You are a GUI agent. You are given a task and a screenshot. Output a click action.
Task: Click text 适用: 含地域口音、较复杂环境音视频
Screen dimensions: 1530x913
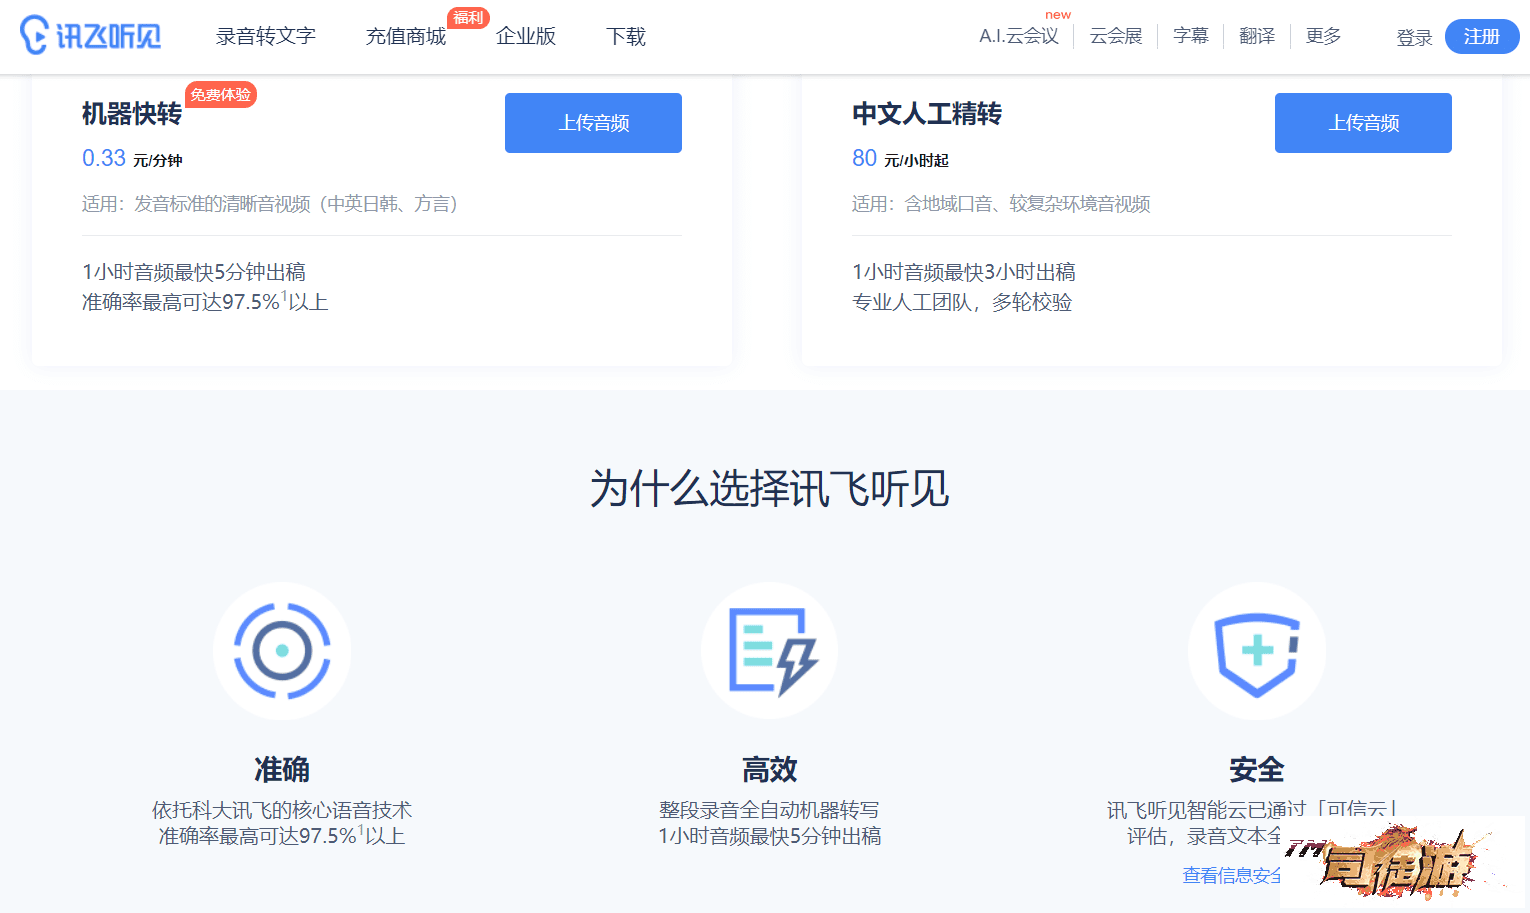click(1001, 204)
